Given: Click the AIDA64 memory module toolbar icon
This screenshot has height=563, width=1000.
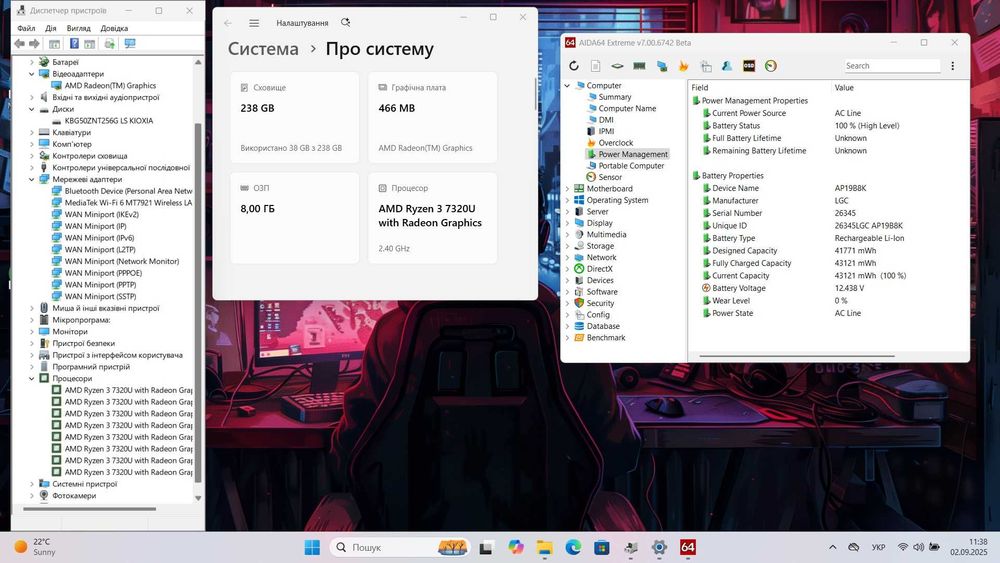Looking at the screenshot, I should [x=639, y=66].
